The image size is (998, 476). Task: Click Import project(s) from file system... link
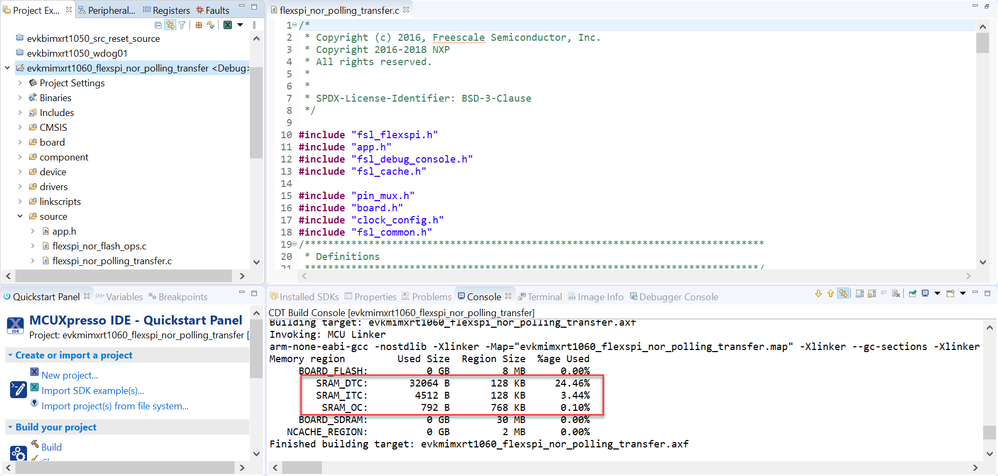click(115, 405)
